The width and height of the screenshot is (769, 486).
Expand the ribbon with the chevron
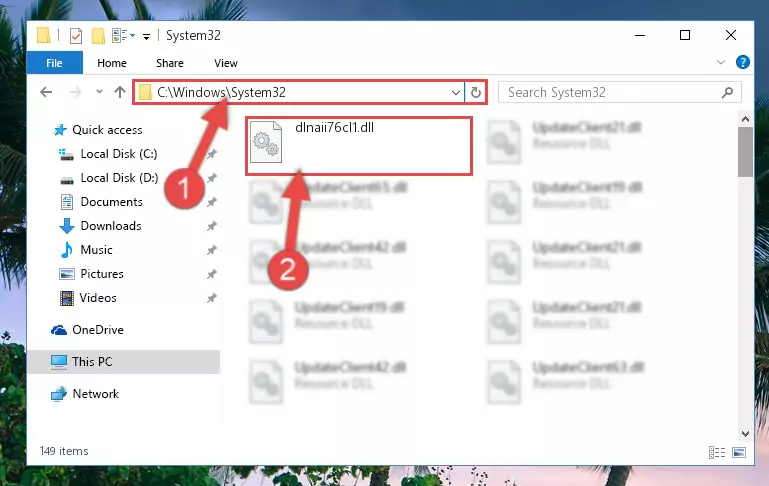pos(720,62)
